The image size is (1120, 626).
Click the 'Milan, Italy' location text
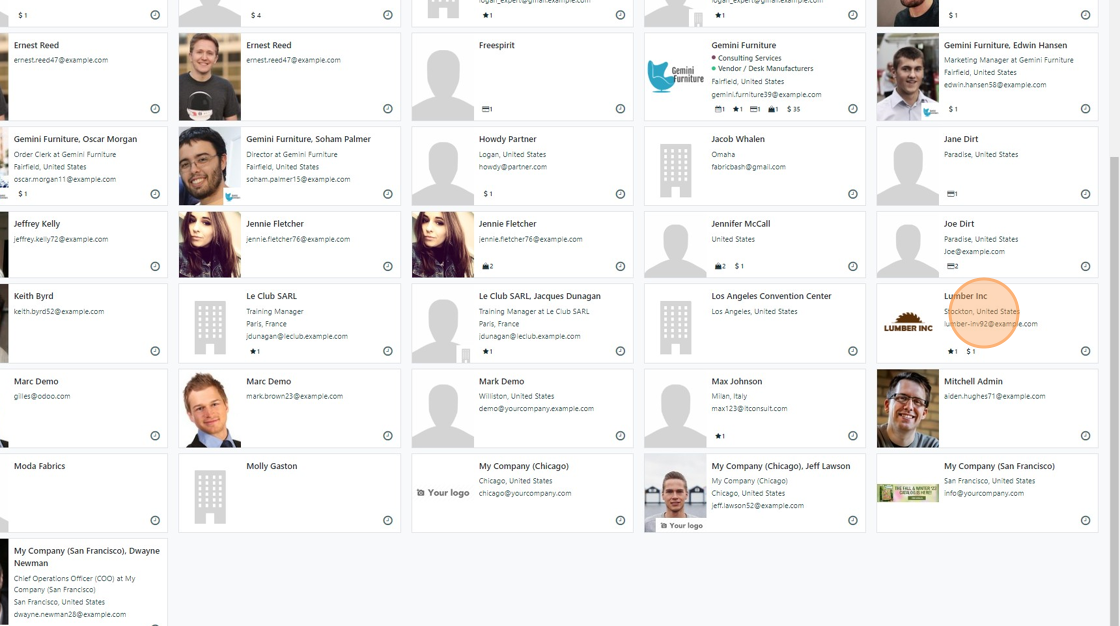[x=729, y=396]
